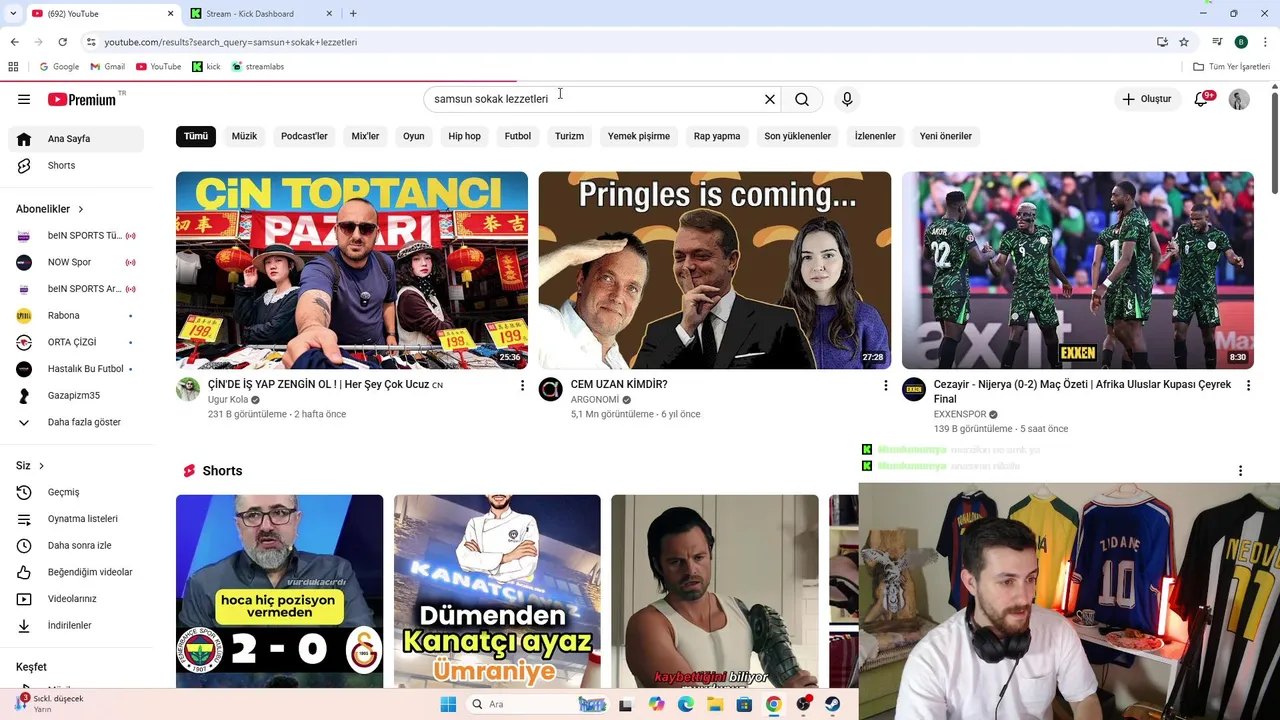Image resolution: width=1280 pixels, height=720 pixels.
Task: Click EXXENSPOR channel avatar
Action: coord(914,389)
